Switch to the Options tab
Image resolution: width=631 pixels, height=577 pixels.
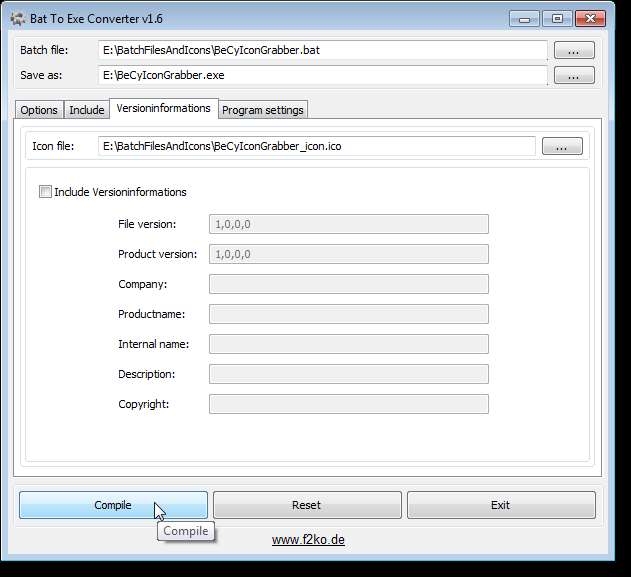(x=39, y=110)
